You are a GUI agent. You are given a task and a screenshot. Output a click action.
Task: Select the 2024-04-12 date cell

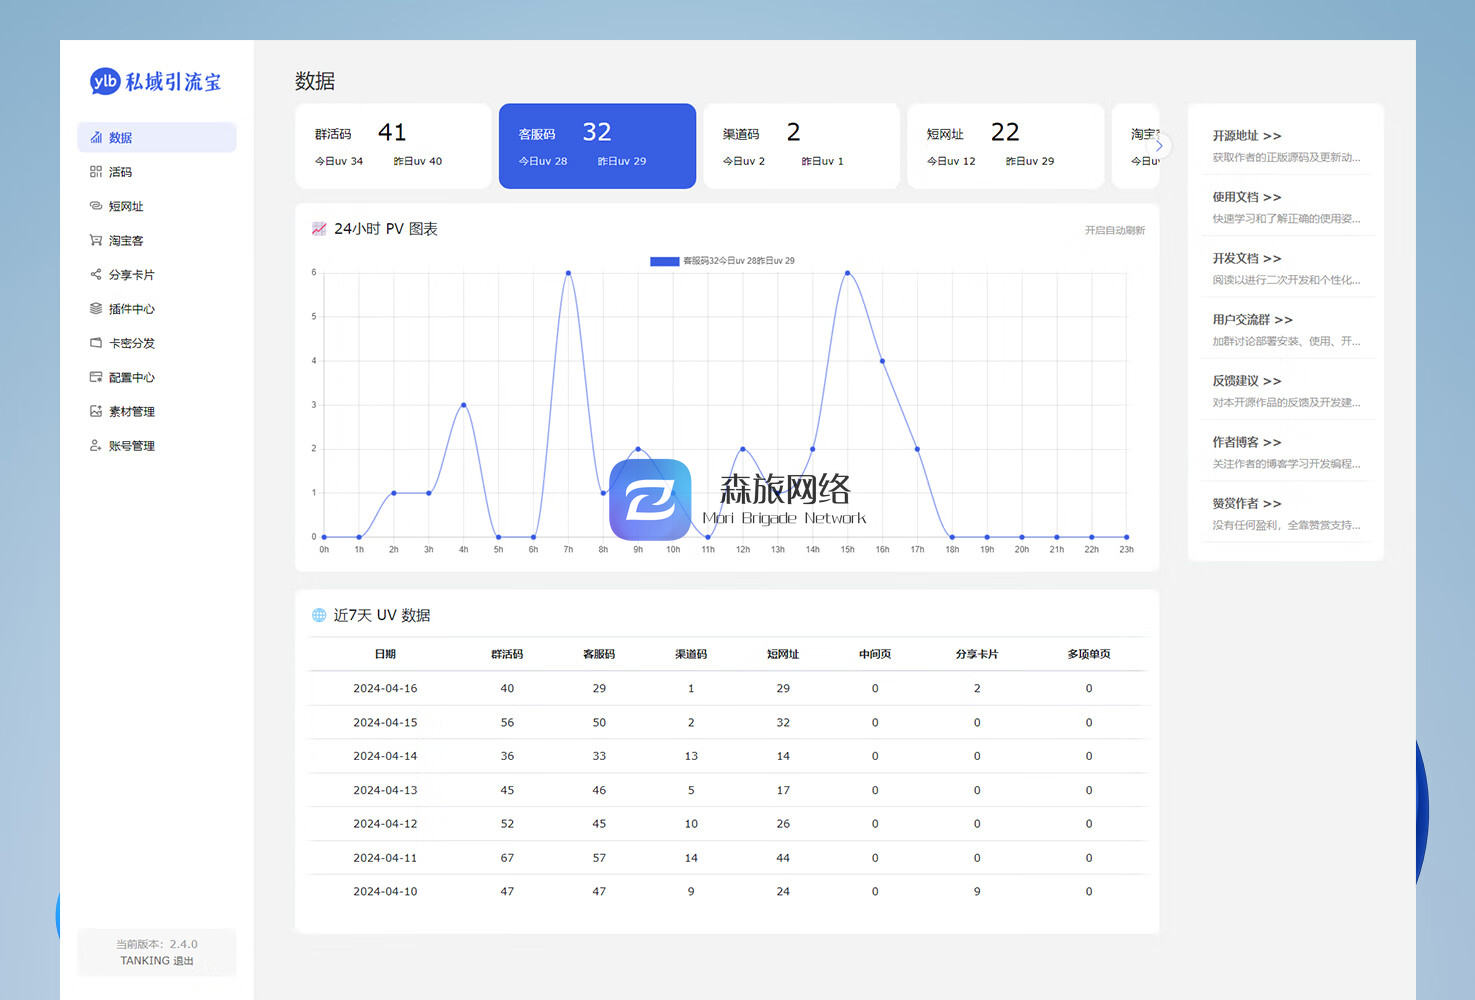(x=385, y=824)
